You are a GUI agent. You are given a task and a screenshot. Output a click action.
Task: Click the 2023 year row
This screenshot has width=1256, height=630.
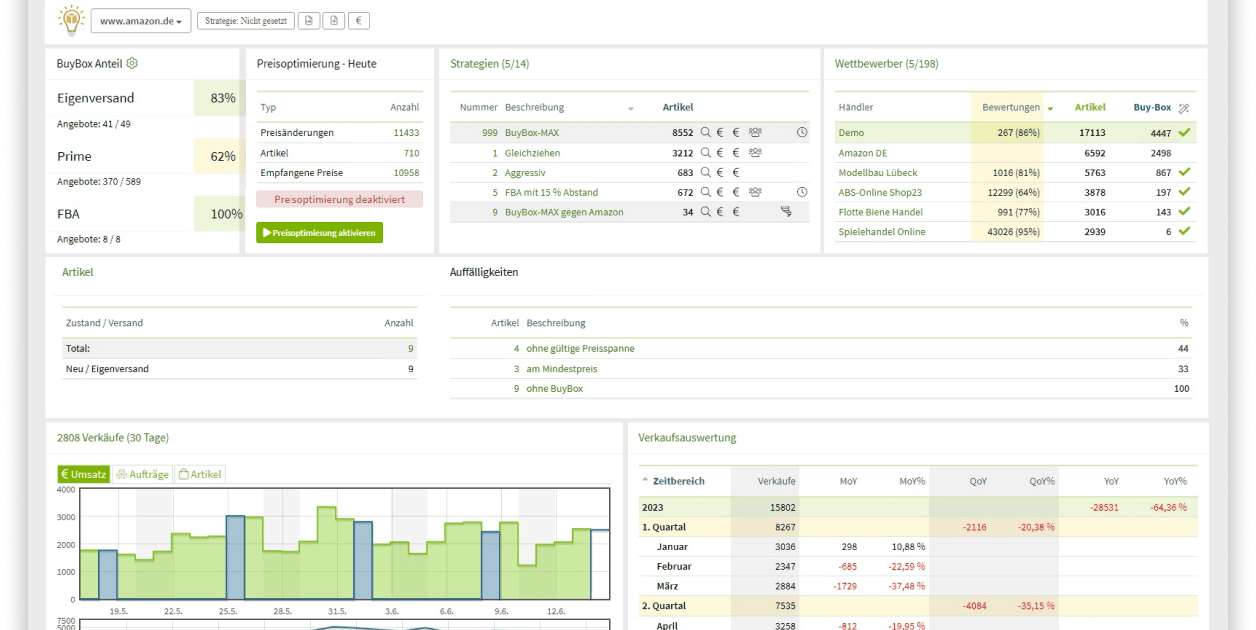point(918,507)
